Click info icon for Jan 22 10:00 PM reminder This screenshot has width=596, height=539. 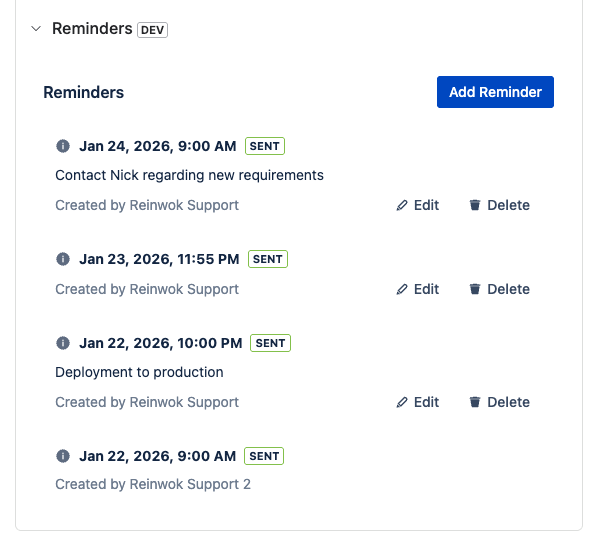coord(63,343)
